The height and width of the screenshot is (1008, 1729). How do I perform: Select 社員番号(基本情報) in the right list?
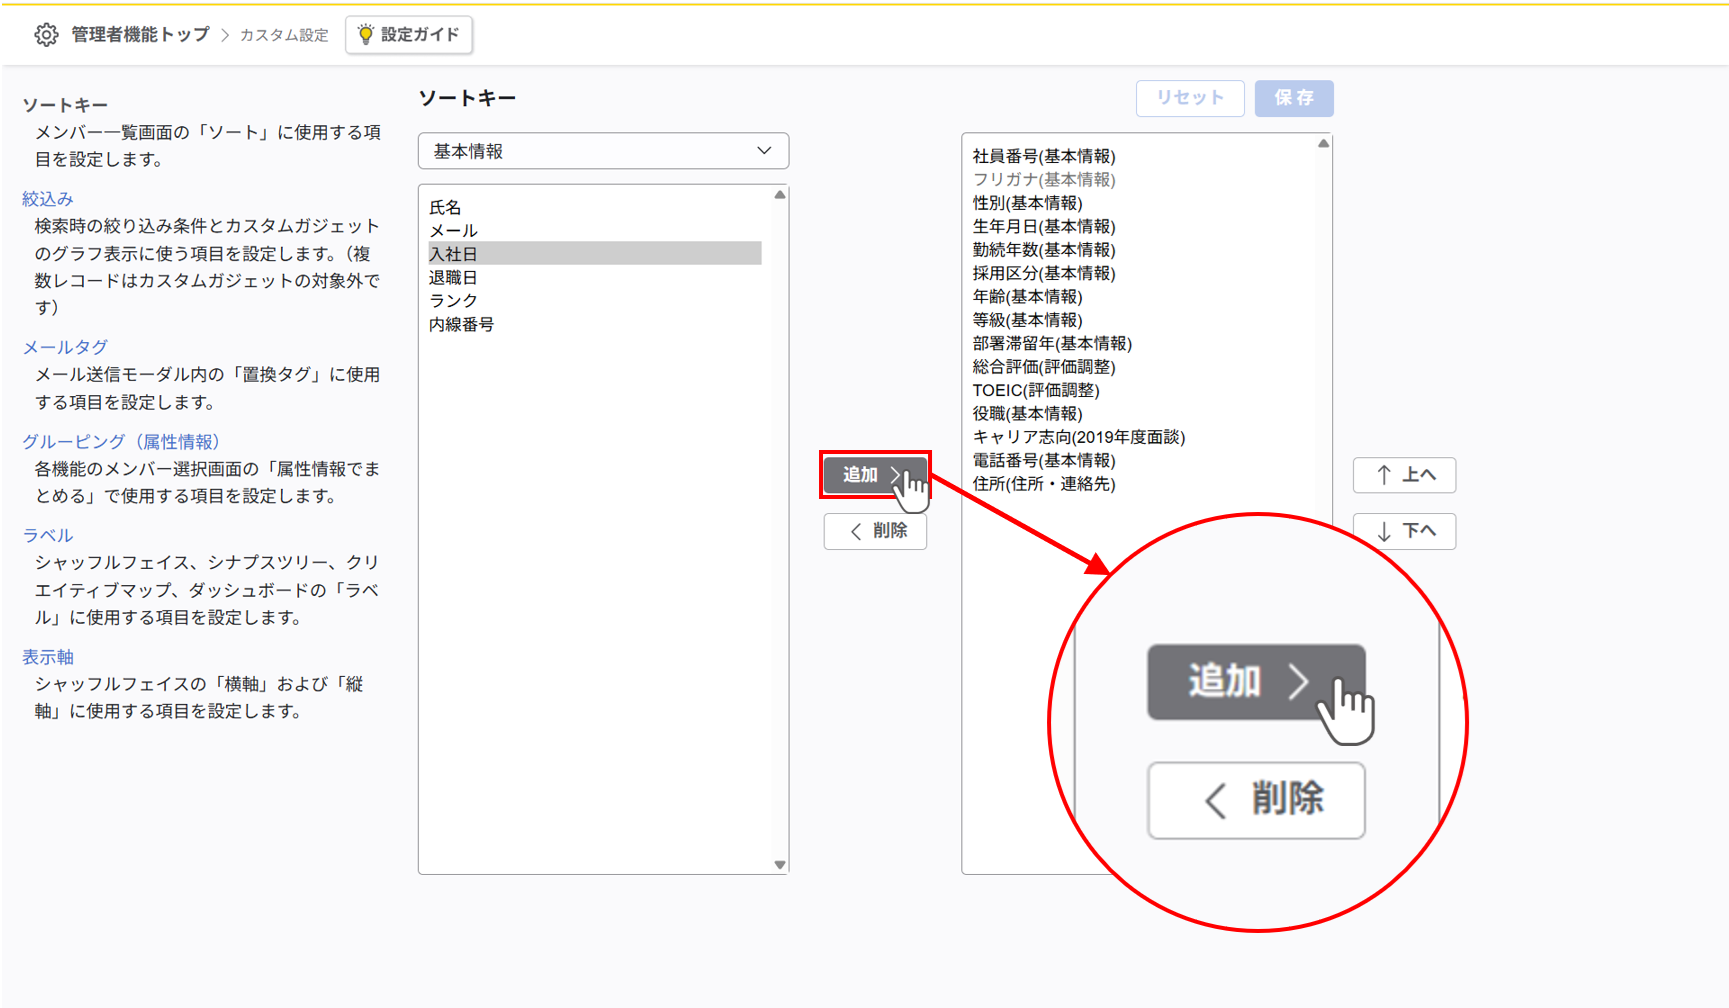coord(1044,156)
